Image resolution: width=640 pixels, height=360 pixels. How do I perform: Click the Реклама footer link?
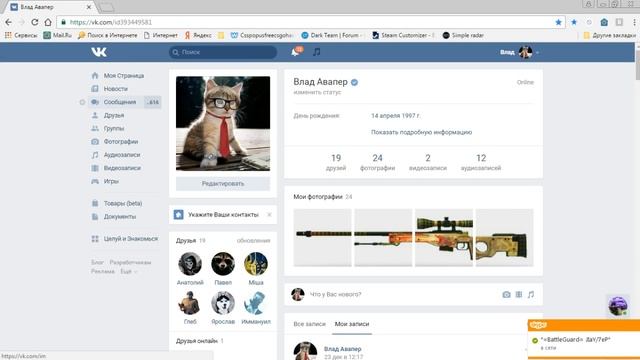(x=102, y=271)
